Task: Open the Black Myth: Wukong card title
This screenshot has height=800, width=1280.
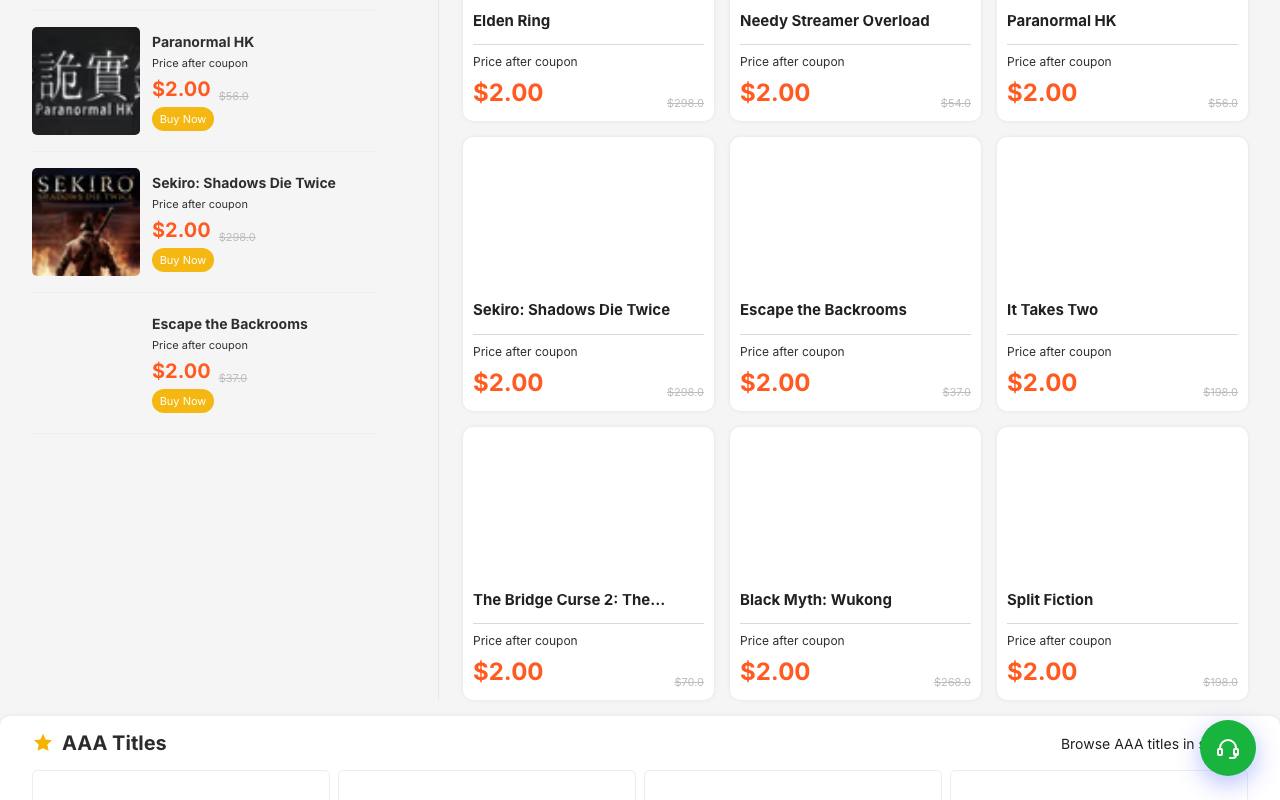Action: point(816,600)
